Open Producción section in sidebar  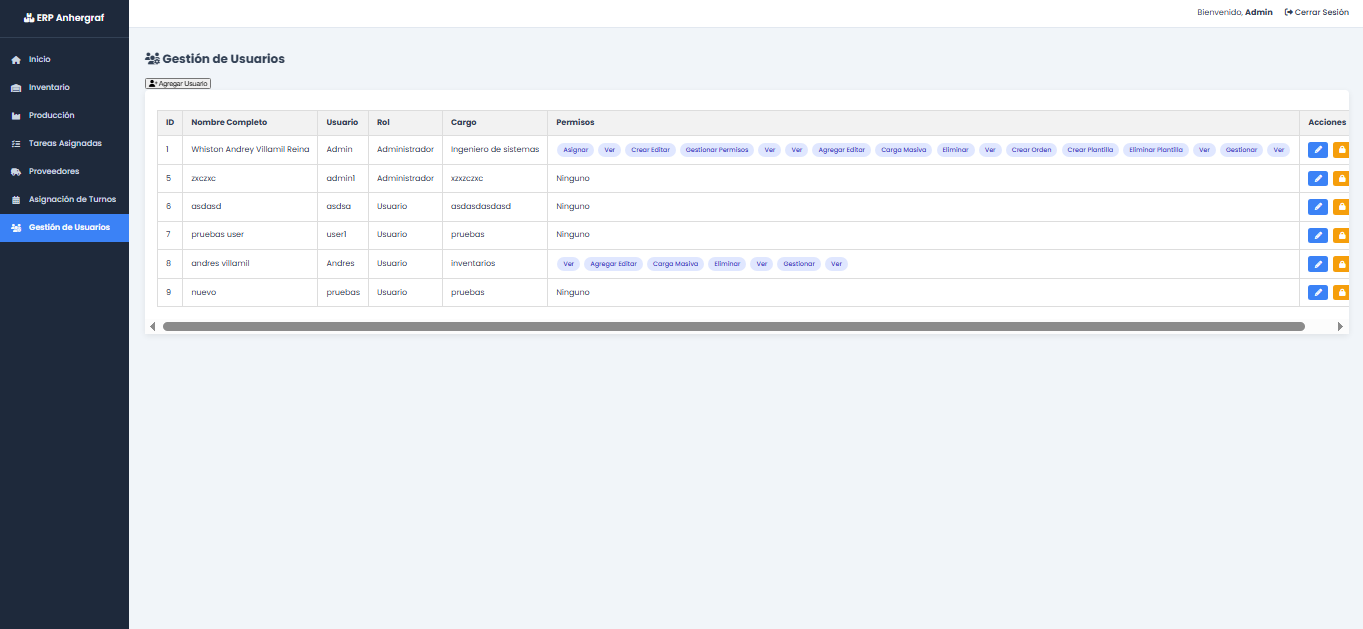51,116
